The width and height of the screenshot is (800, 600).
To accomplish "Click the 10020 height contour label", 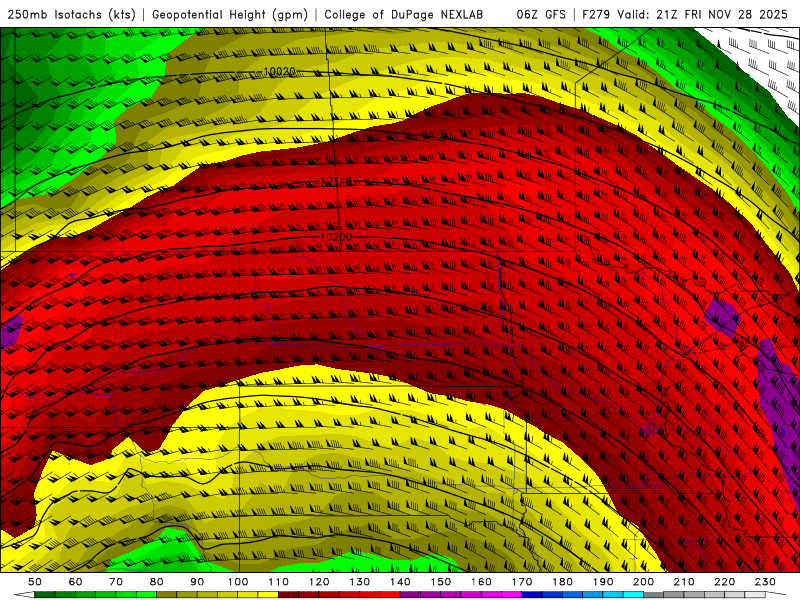I will [x=280, y=71].
